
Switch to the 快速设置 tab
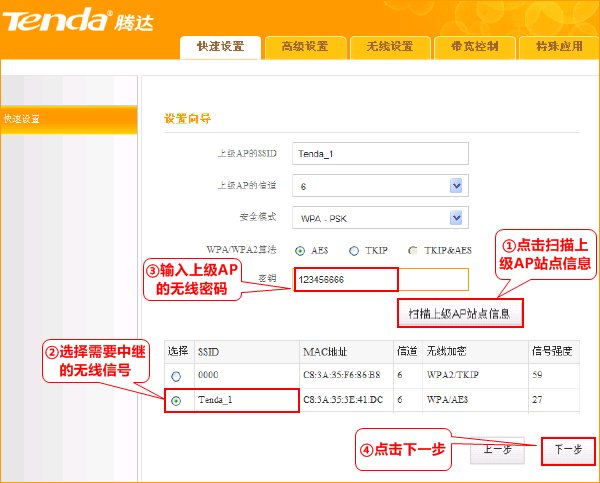[x=220, y=46]
